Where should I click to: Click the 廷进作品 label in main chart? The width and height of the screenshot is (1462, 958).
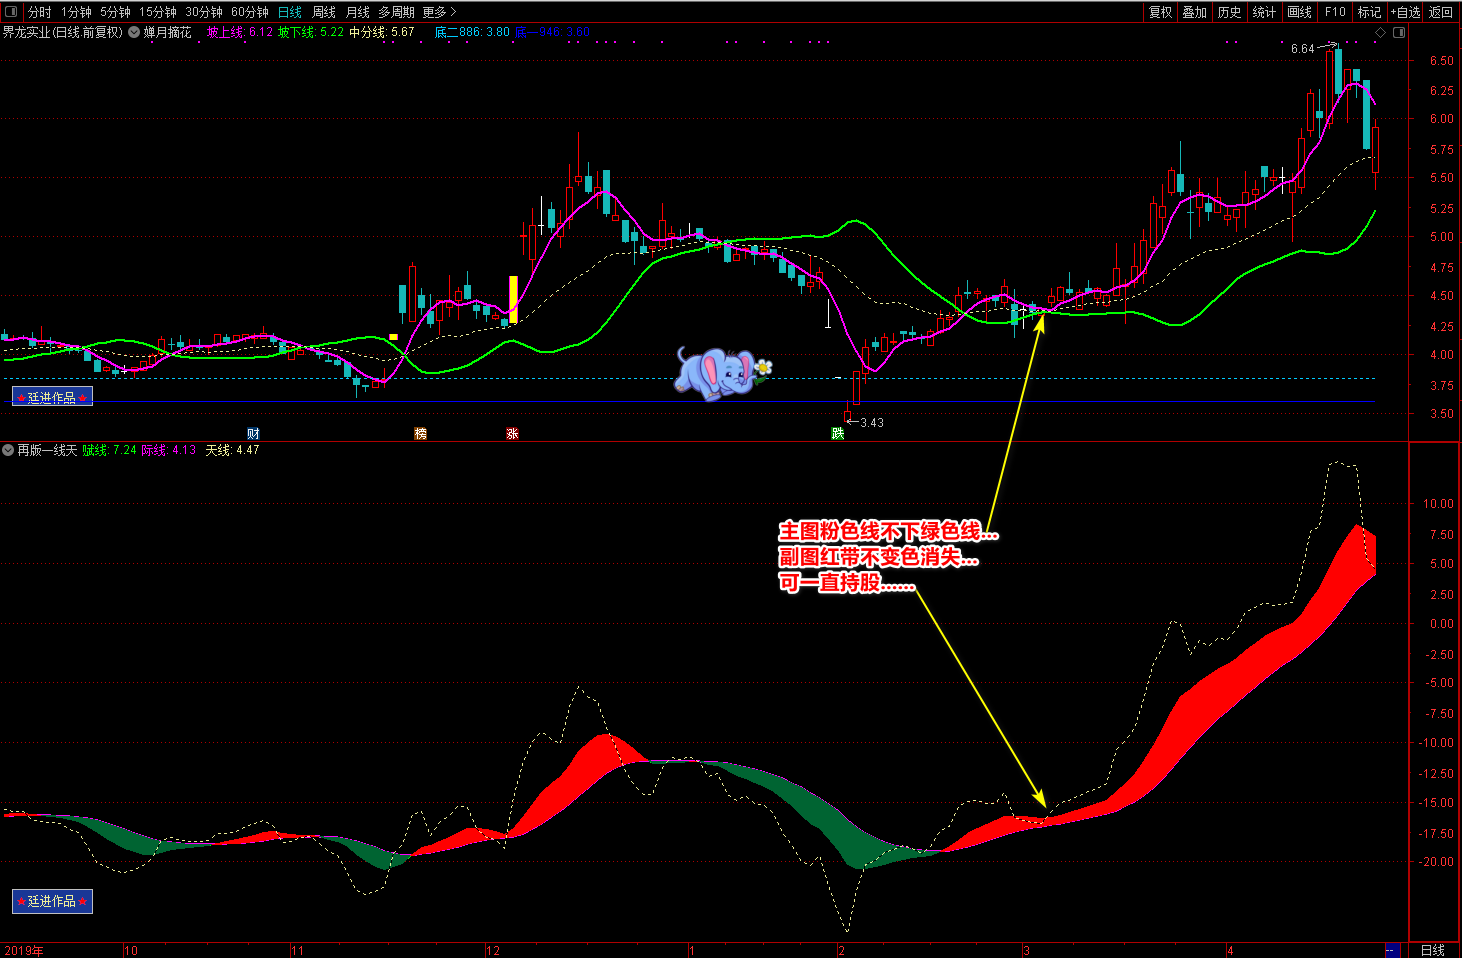(x=52, y=397)
